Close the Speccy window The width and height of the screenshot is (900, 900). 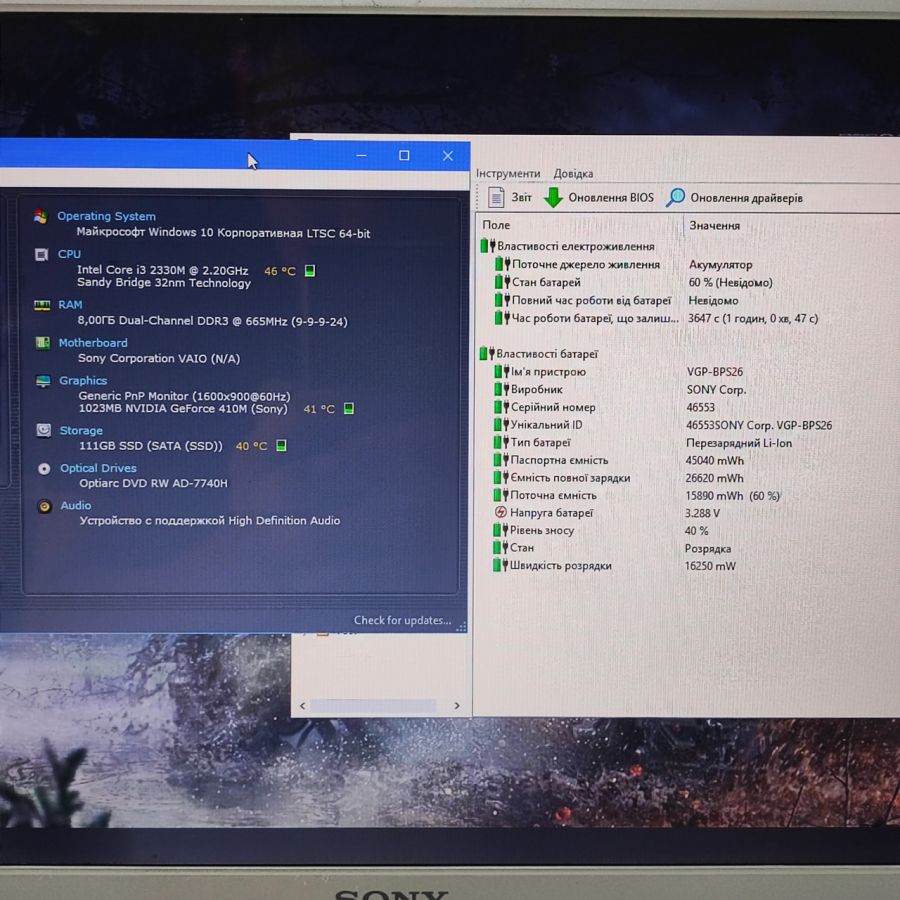[x=448, y=156]
